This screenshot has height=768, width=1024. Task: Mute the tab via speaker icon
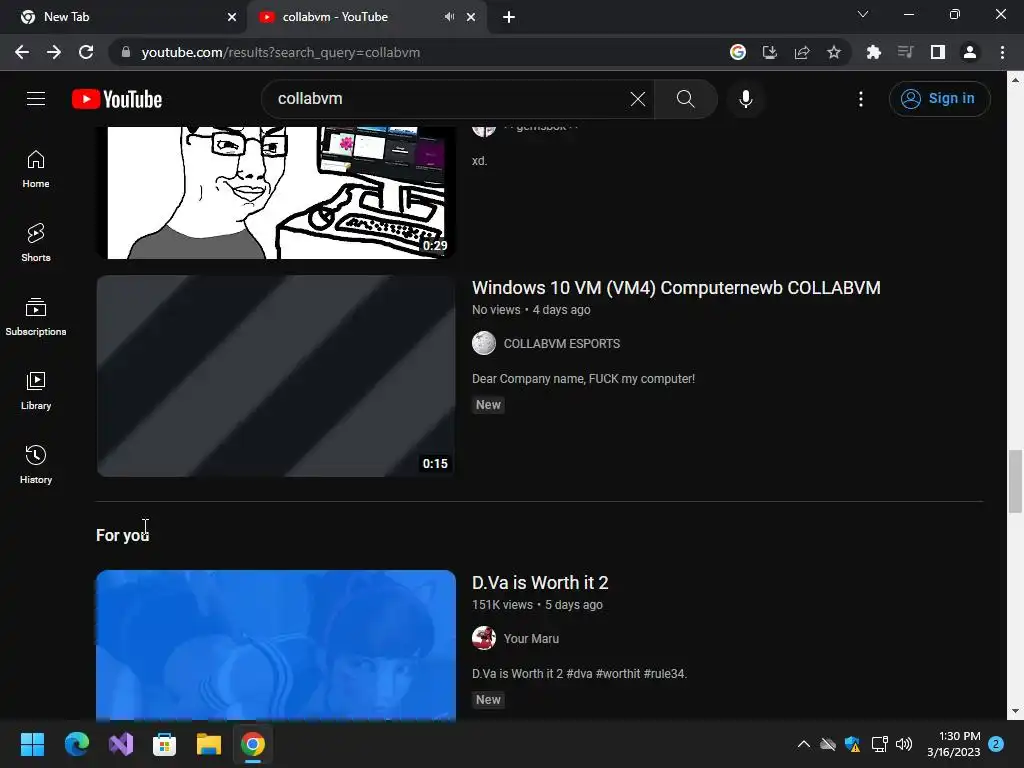449,17
